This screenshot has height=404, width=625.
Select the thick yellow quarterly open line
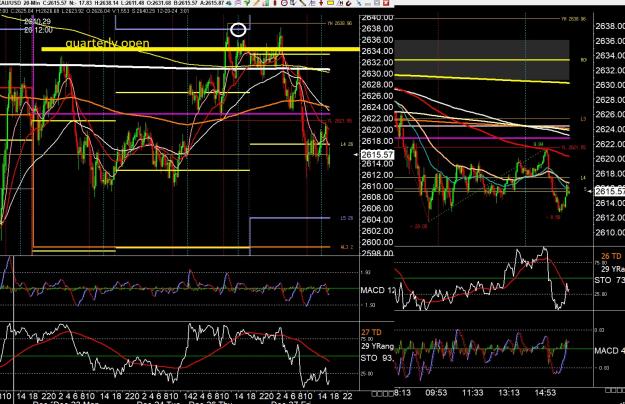pyautogui.click(x=200, y=49)
